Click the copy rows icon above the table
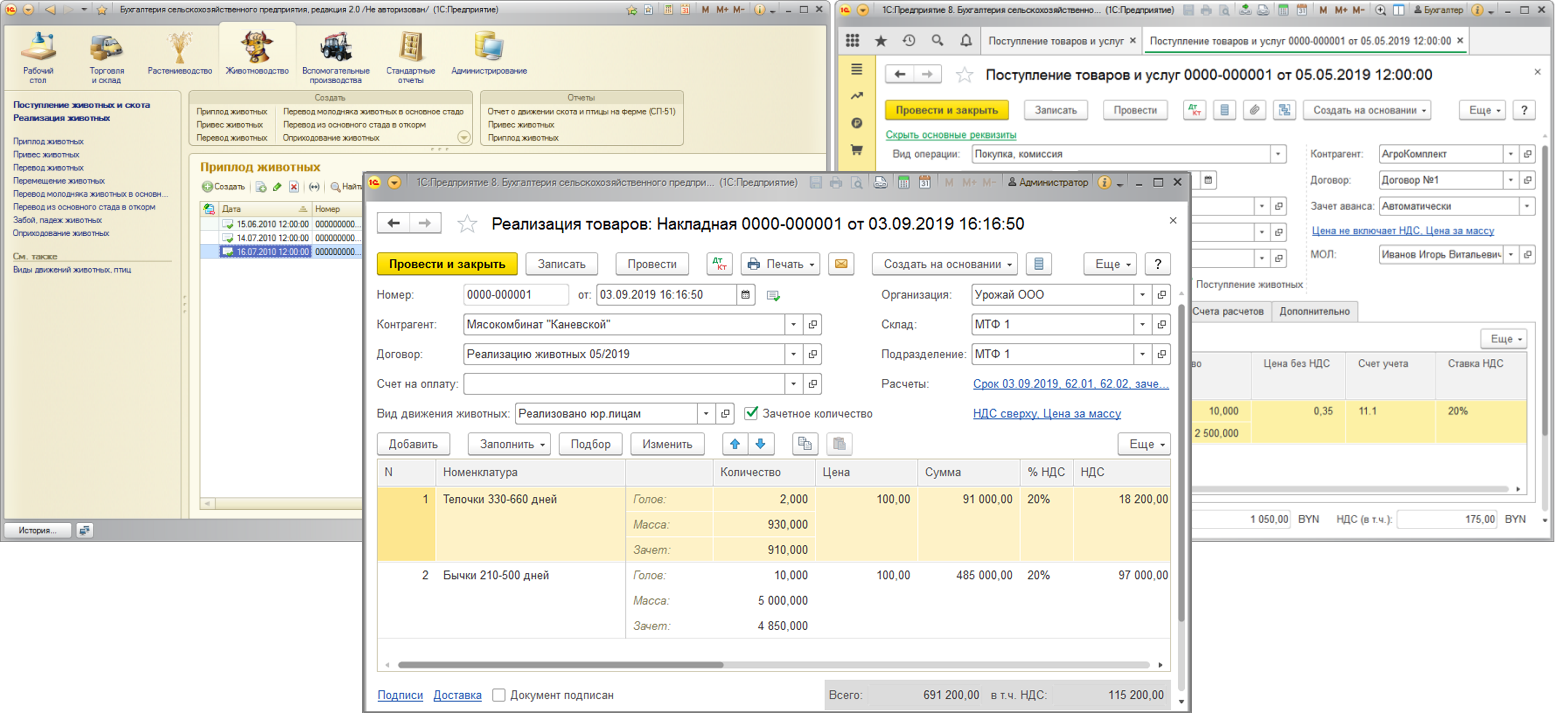Image resolution: width=1555 pixels, height=713 pixels. tap(804, 443)
